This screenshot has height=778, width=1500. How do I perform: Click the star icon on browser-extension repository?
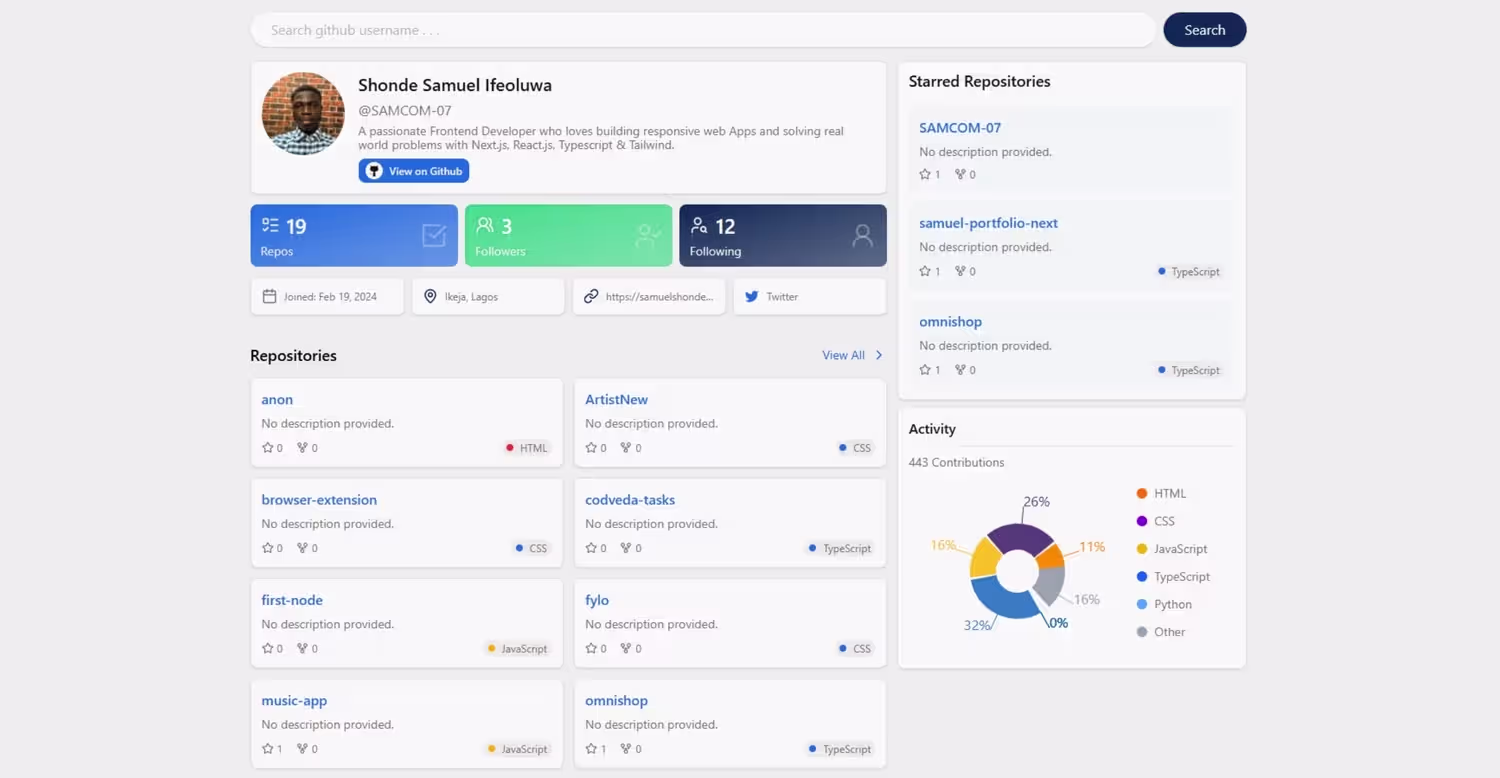267,548
